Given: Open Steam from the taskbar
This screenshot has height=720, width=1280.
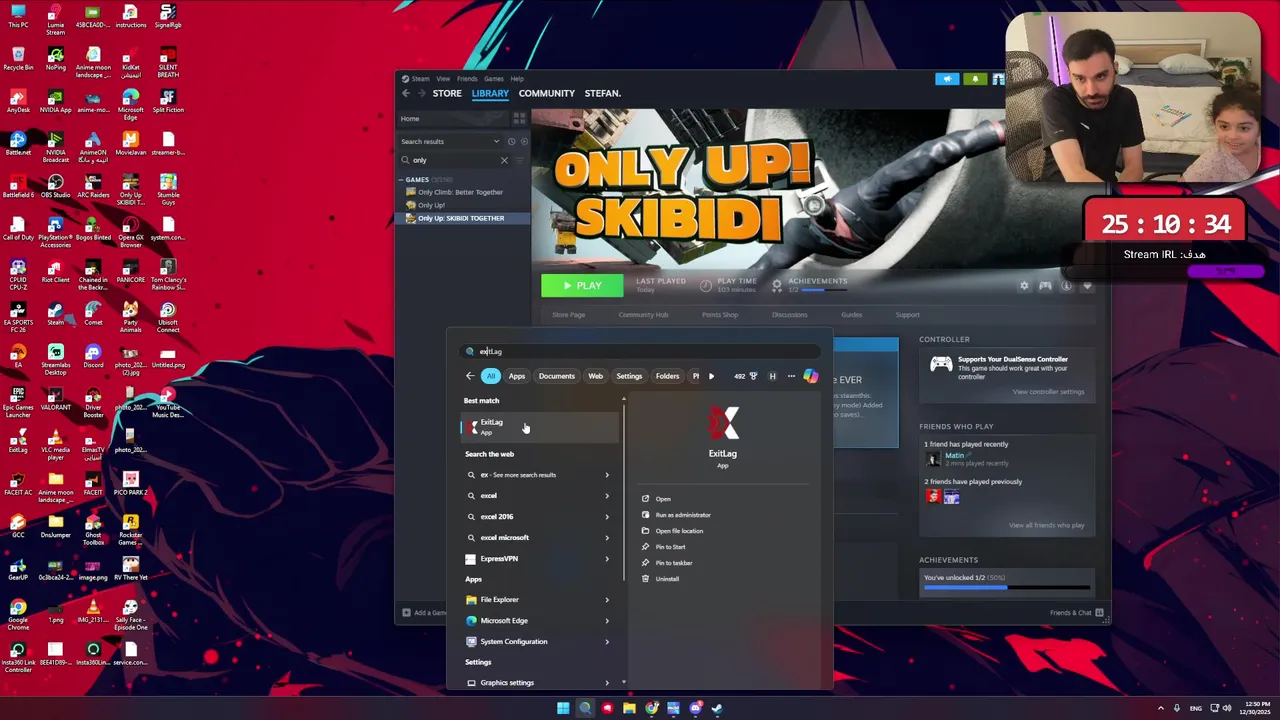Looking at the screenshot, I should (x=717, y=708).
